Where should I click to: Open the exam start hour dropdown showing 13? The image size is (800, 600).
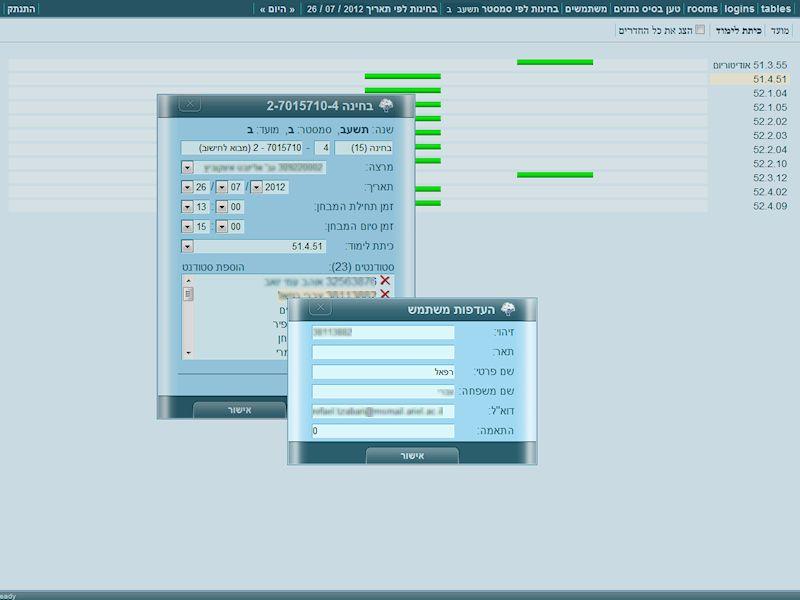(187, 207)
